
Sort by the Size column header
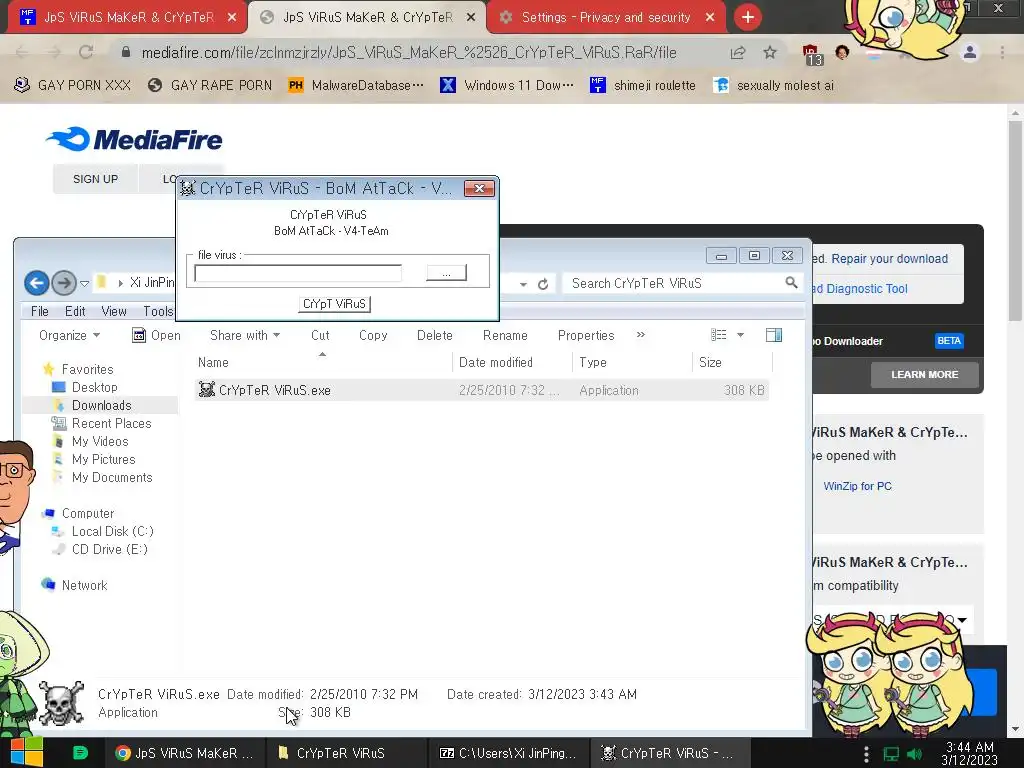point(731,362)
